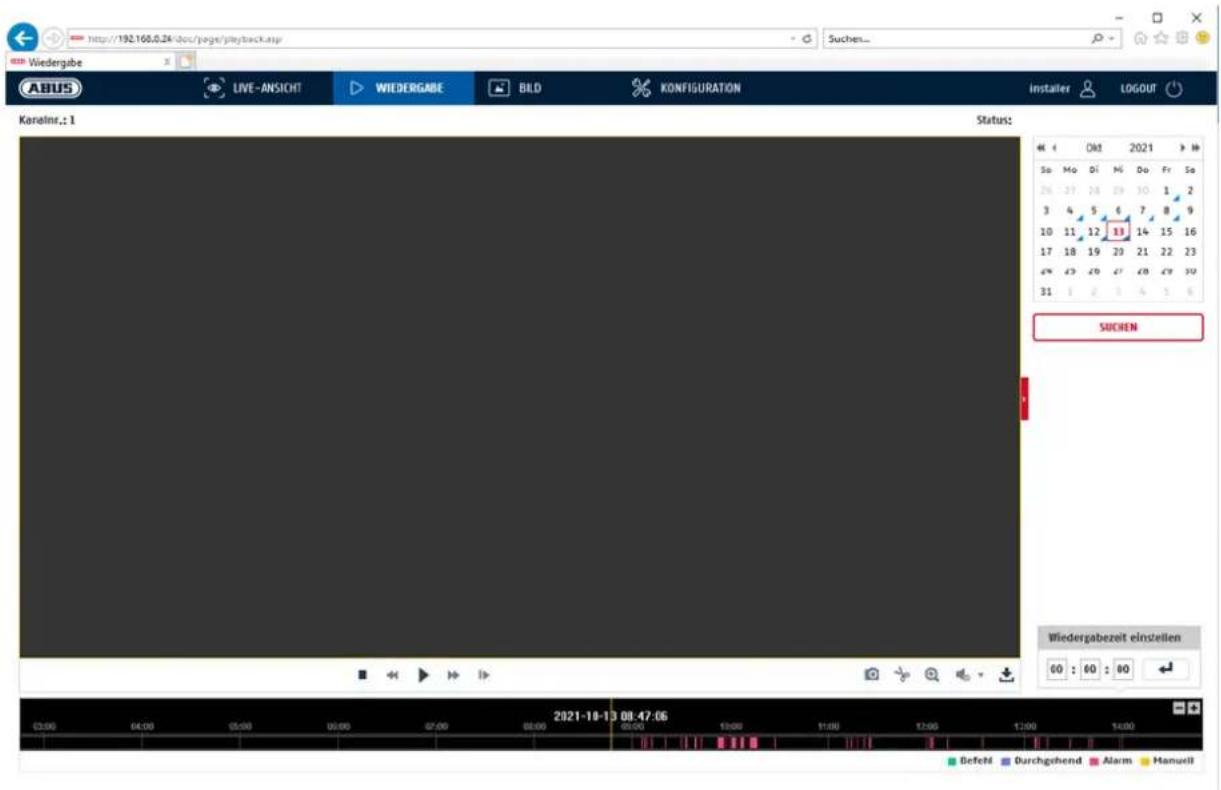Viewport: 1221px width, 790px height.
Task: Click the Alarm legend entry
Action: coord(1110,761)
